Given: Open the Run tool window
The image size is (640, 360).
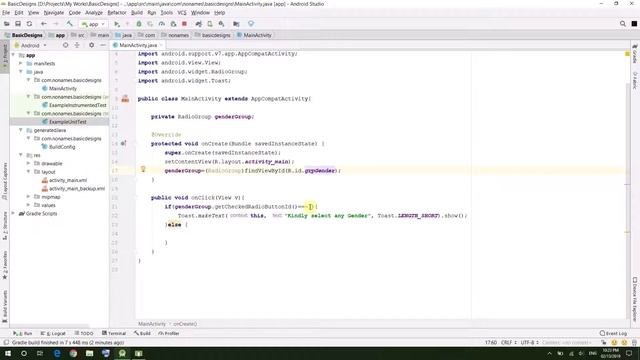Looking at the screenshot, I should 23,333.
